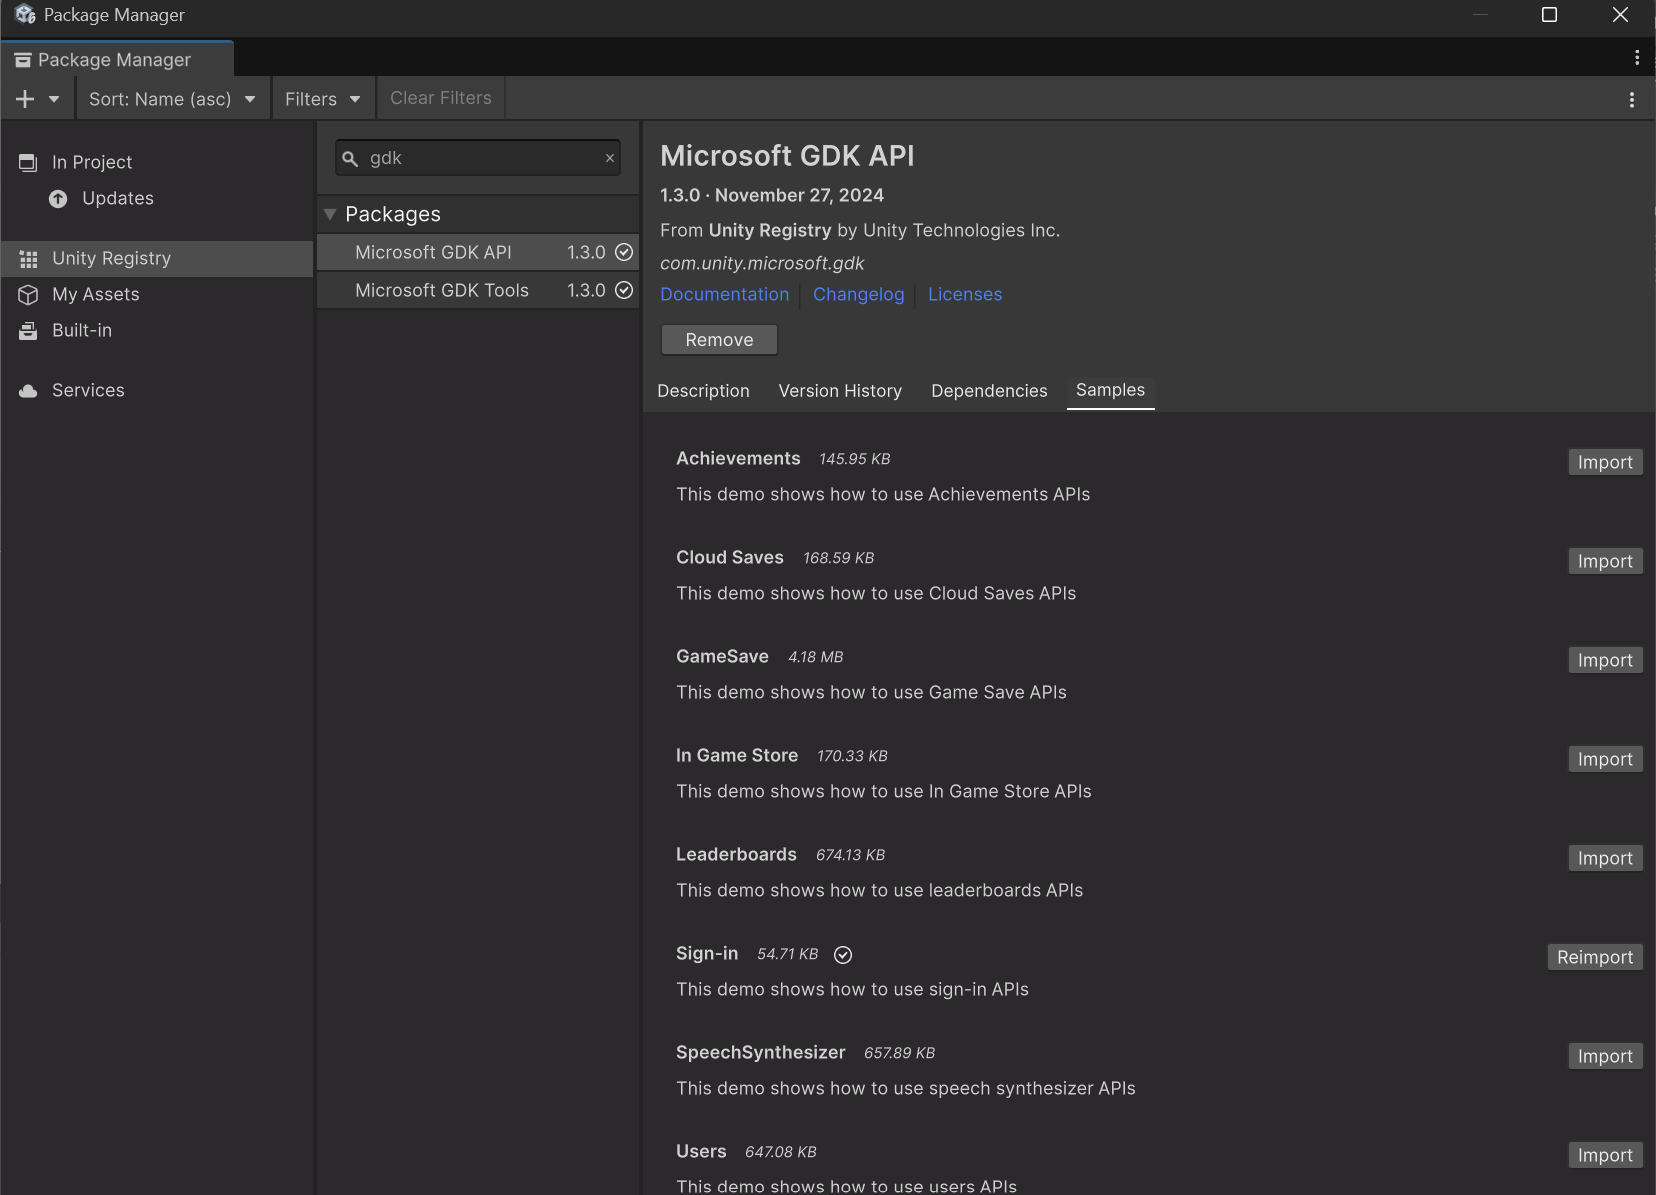
Task: Open My Assets section
Action: 95,294
